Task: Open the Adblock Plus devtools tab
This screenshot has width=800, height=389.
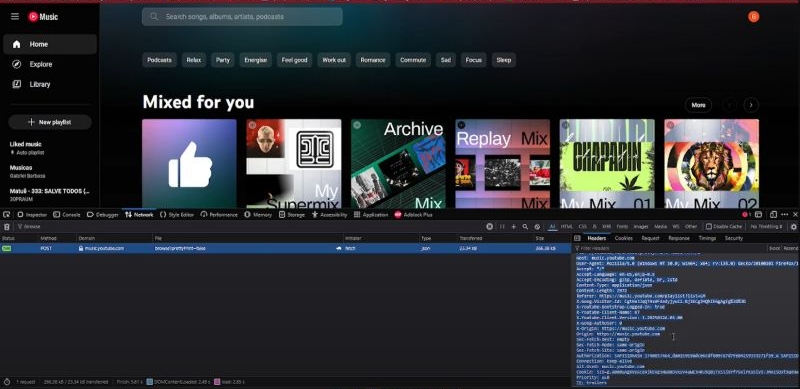Action: pos(414,215)
